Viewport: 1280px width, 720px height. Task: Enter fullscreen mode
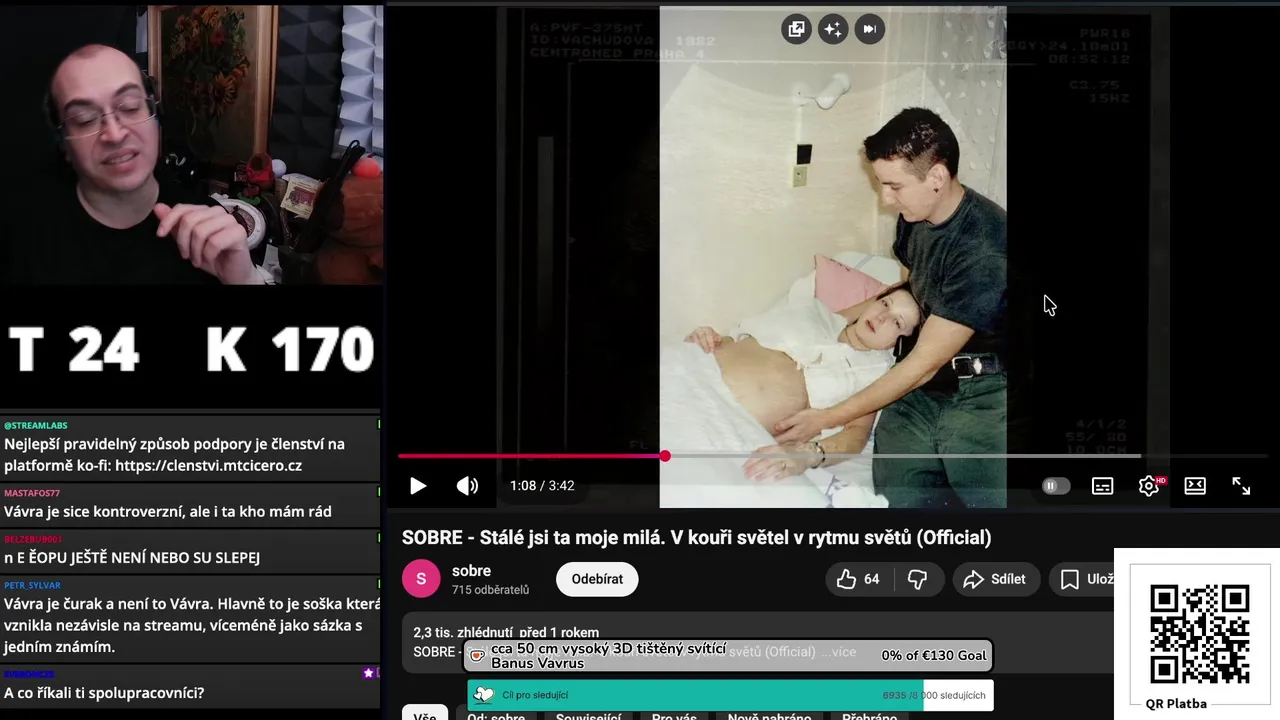click(x=1241, y=486)
